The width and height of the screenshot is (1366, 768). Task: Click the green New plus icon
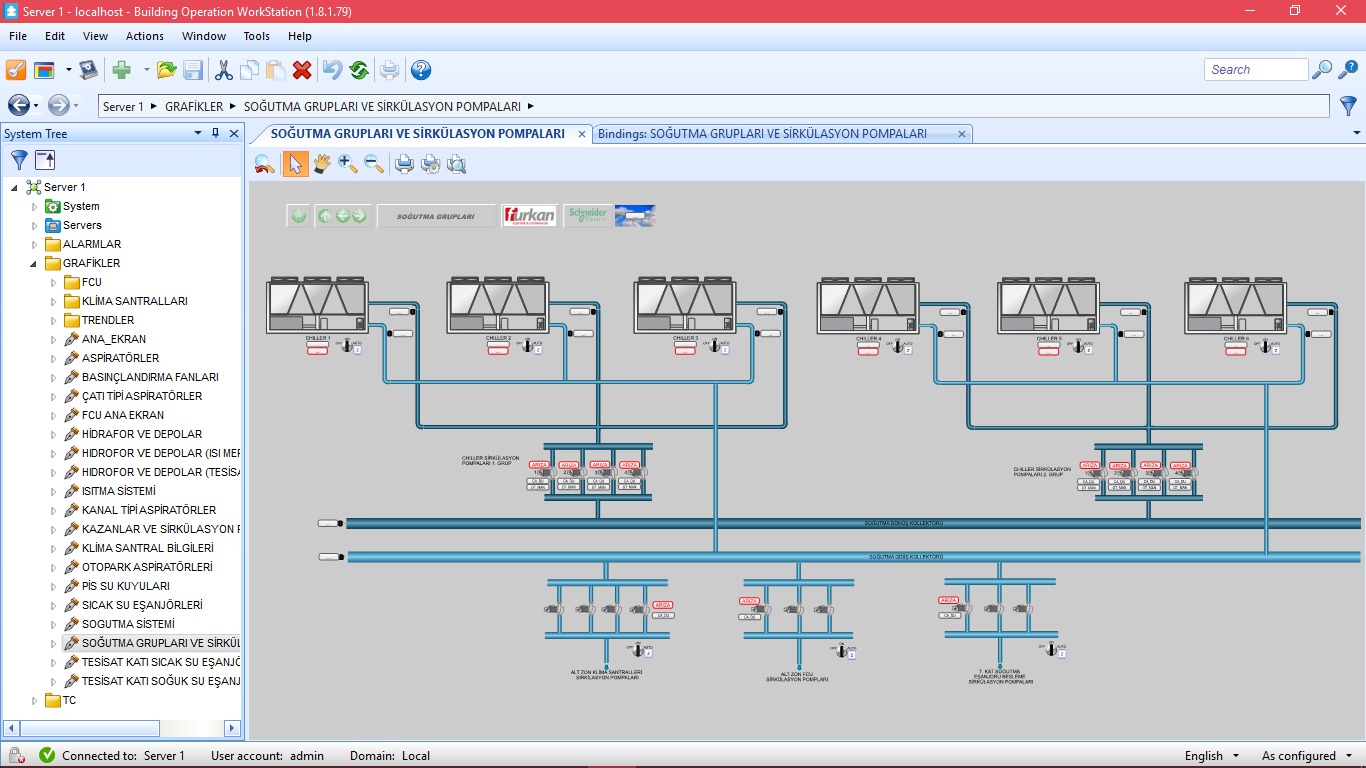click(121, 70)
